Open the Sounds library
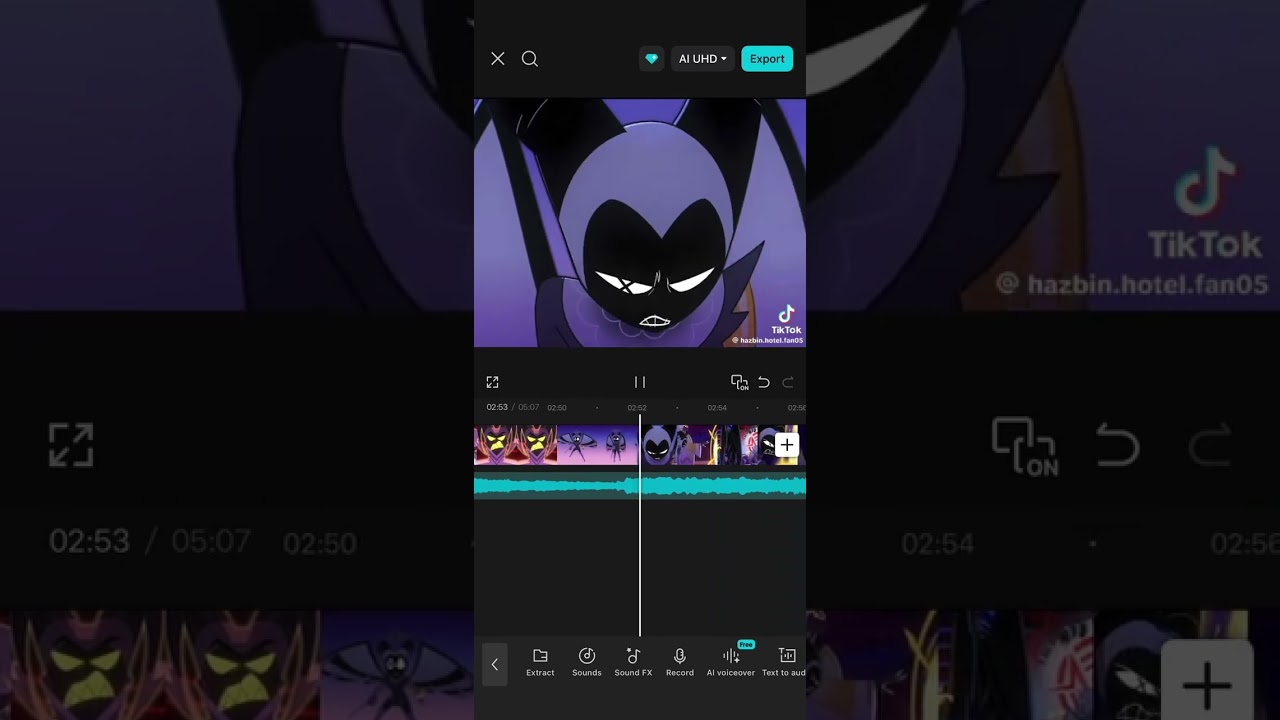Image resolution: width=1280 pixels, height=720 pixels. [587, 662]
